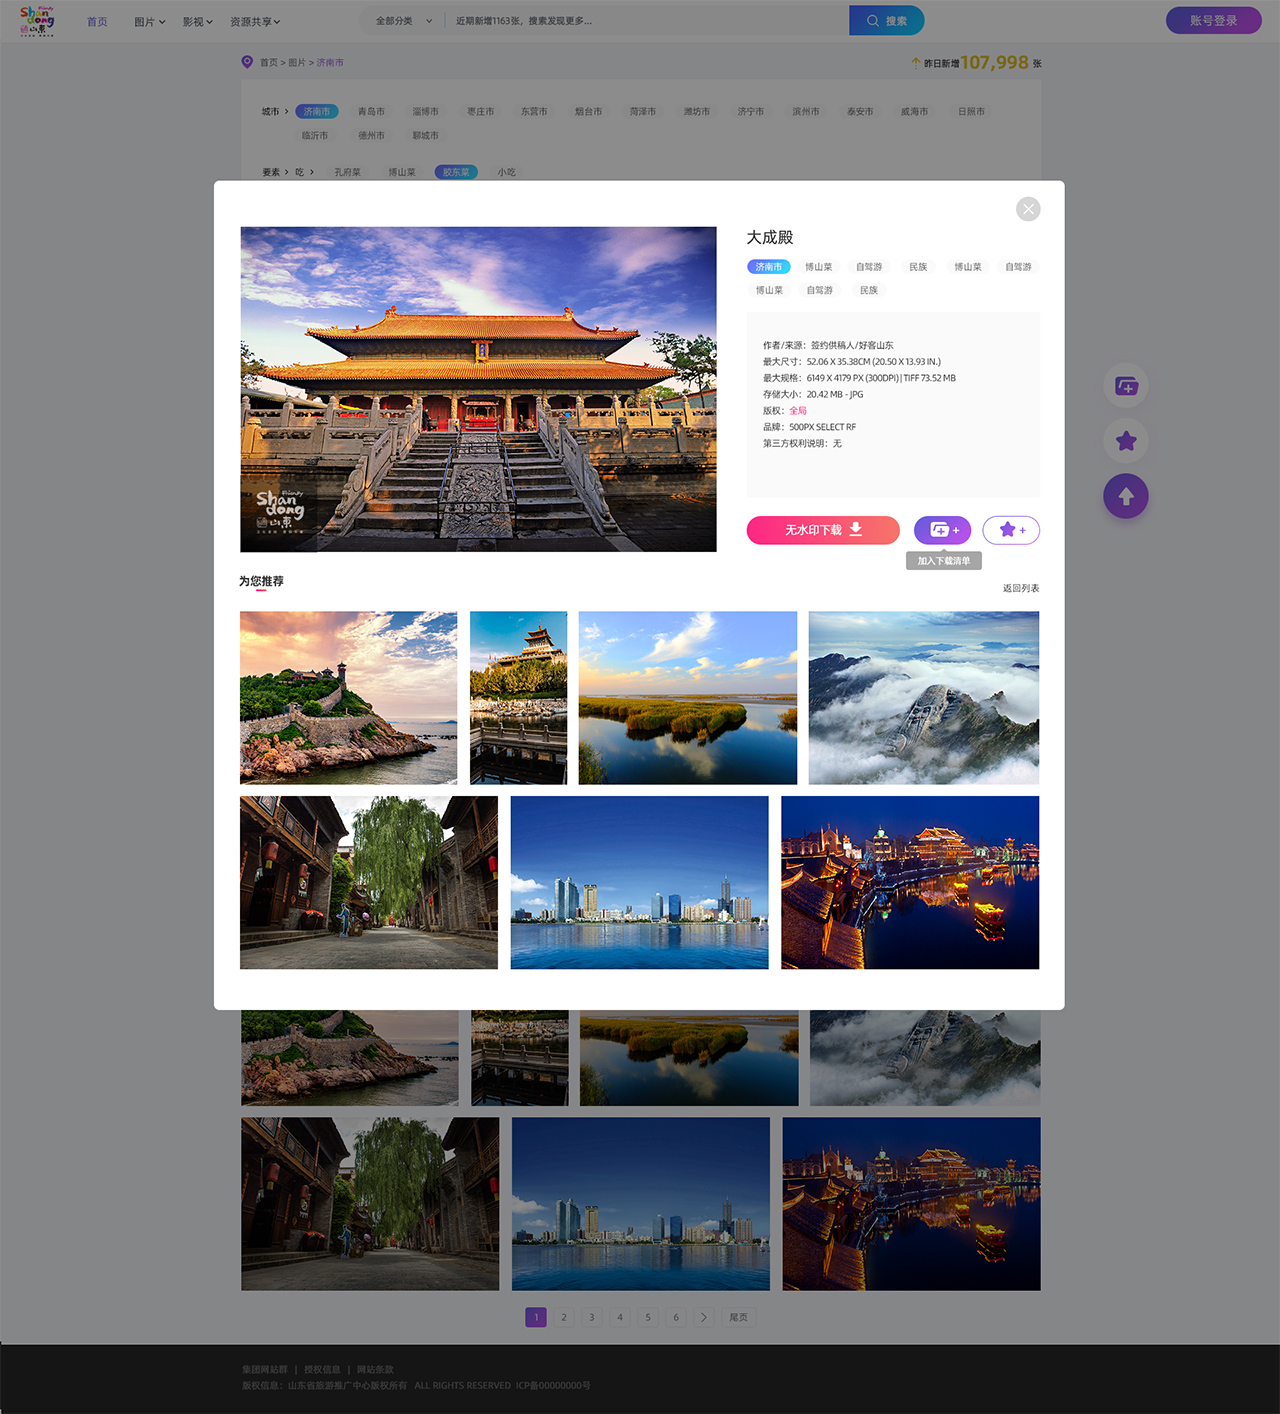Select the 济宁市 city filter
The image size is (1280, 1414).
click(x=751, y=112)
